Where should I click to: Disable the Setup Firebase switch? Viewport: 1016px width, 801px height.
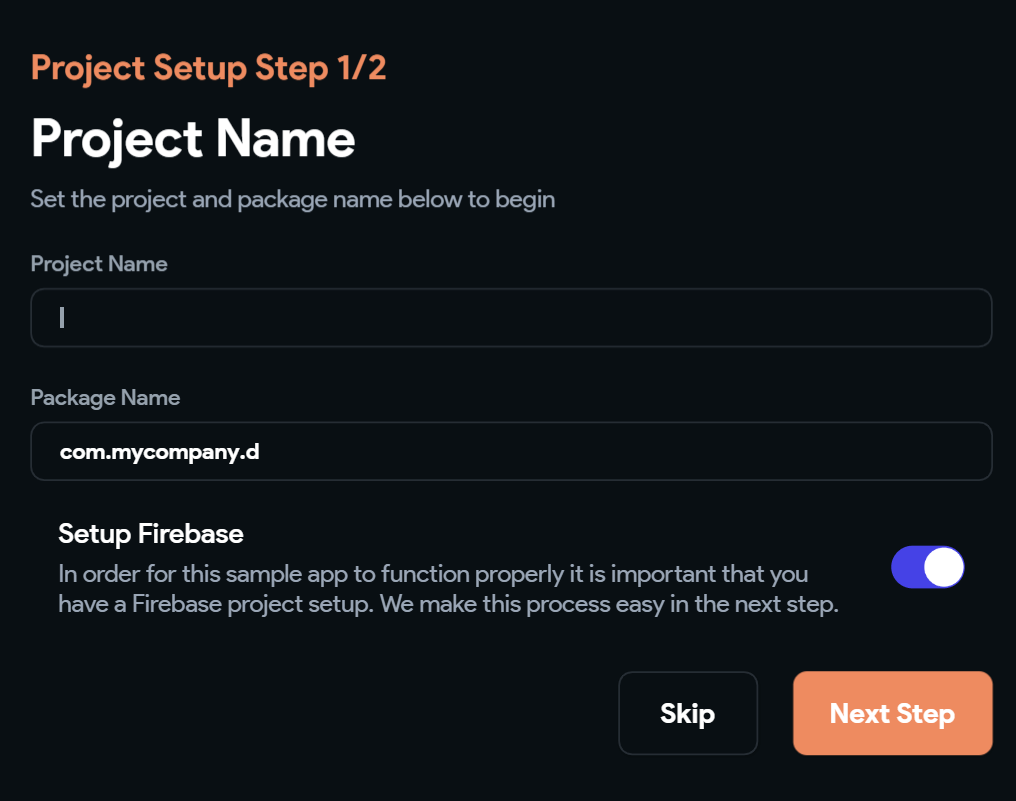pos(927,567)
